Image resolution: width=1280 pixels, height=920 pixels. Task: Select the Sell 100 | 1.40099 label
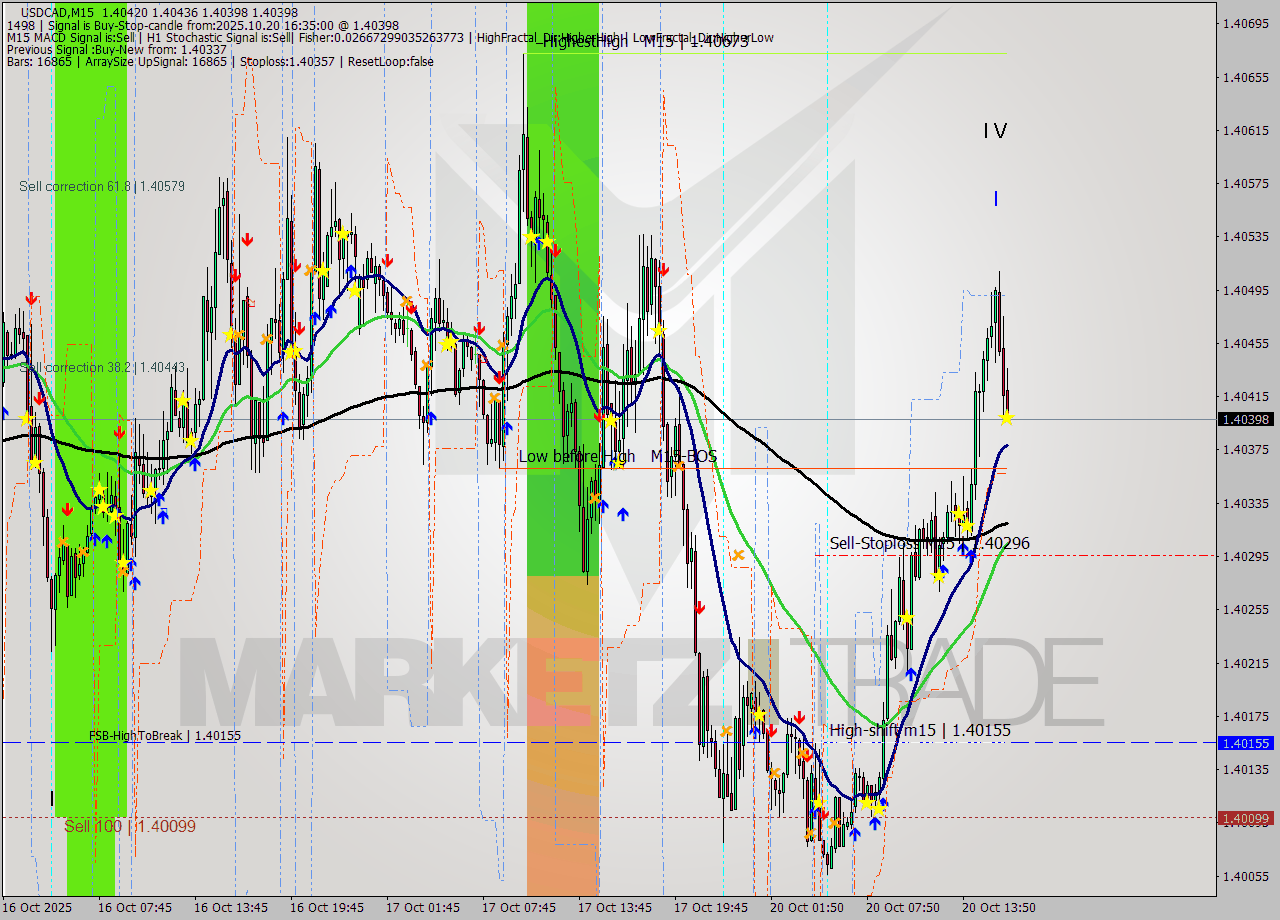point(128,826)
